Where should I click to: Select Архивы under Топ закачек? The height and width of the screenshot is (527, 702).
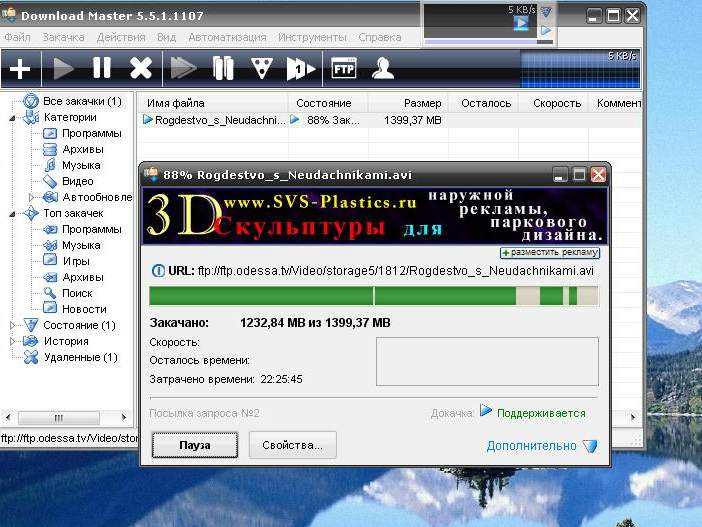click(x=83, y=277)
